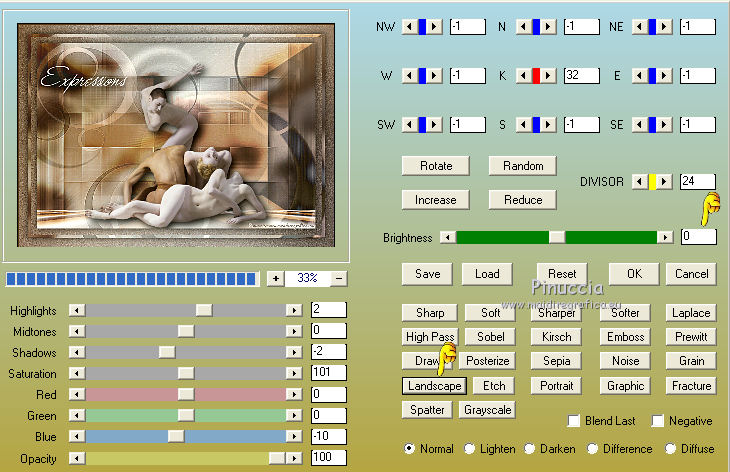
Task: Click Midtones slider right arrow
Action: coord(294,331)
